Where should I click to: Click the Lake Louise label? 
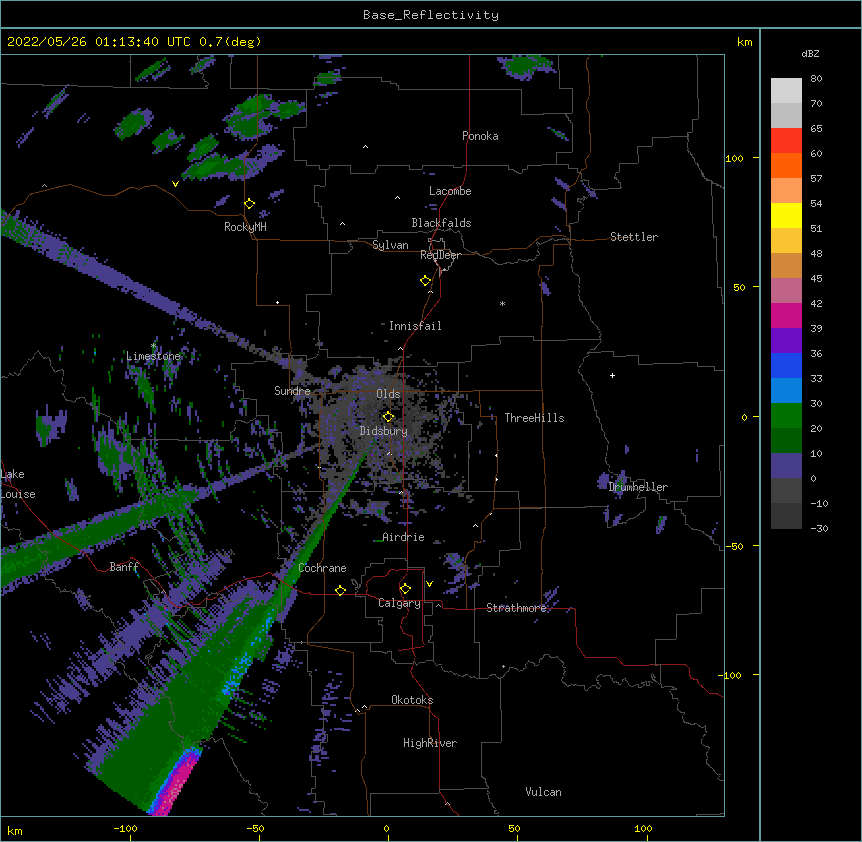[x=18, y=484]
